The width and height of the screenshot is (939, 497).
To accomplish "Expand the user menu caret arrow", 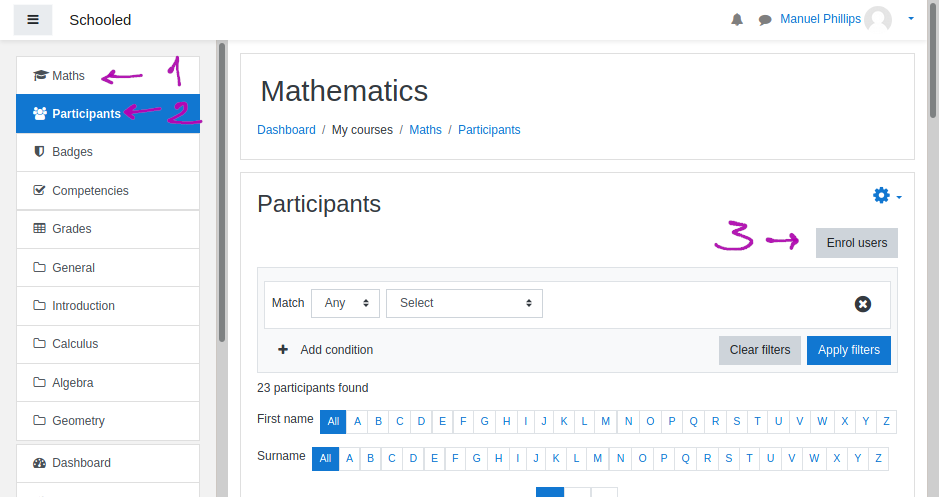I will (x=911, y=19).
